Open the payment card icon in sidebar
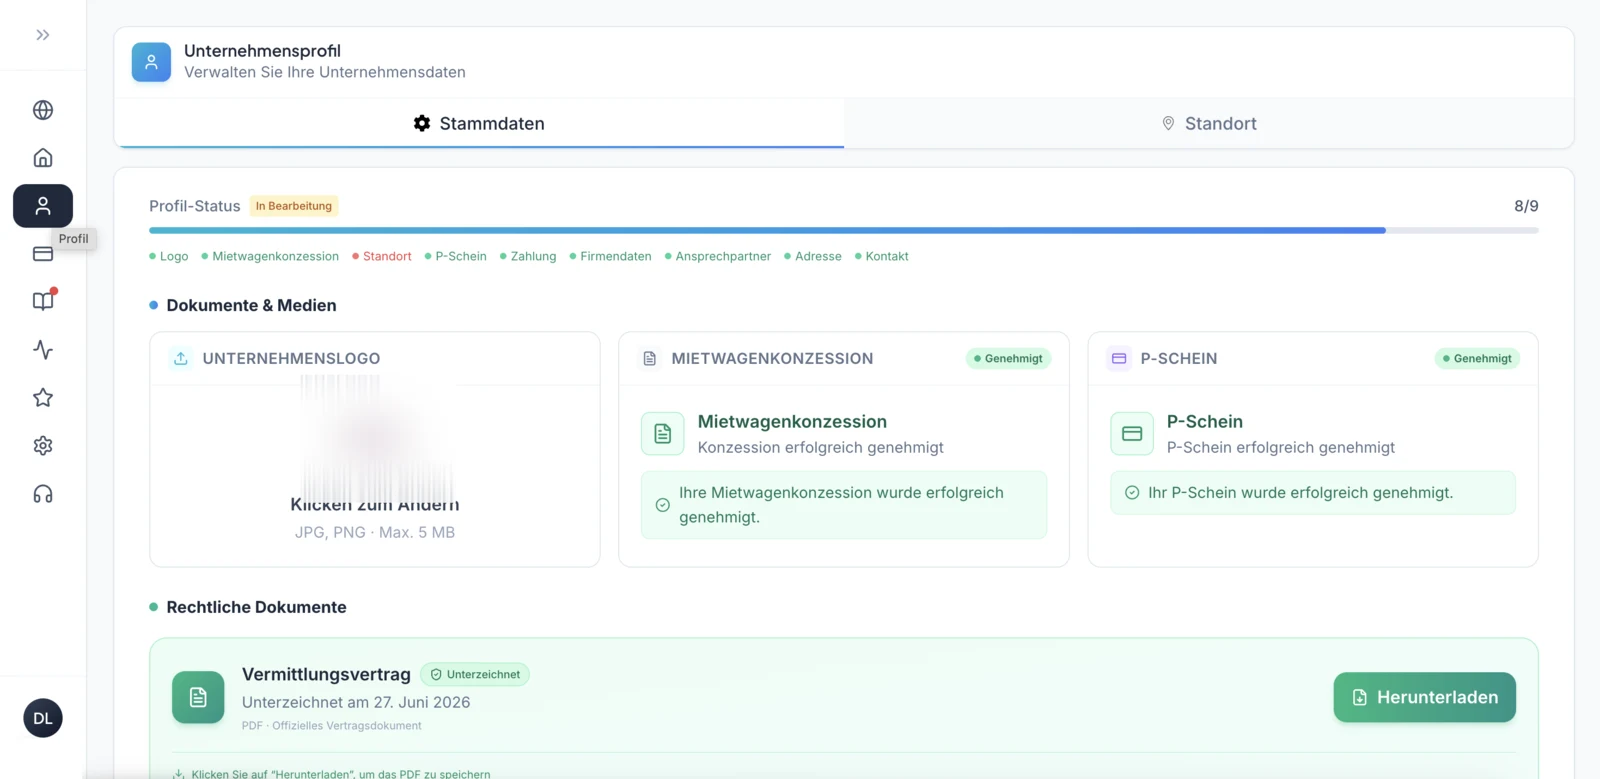Screen dimensions: 1600x779 tap(43, 254)
